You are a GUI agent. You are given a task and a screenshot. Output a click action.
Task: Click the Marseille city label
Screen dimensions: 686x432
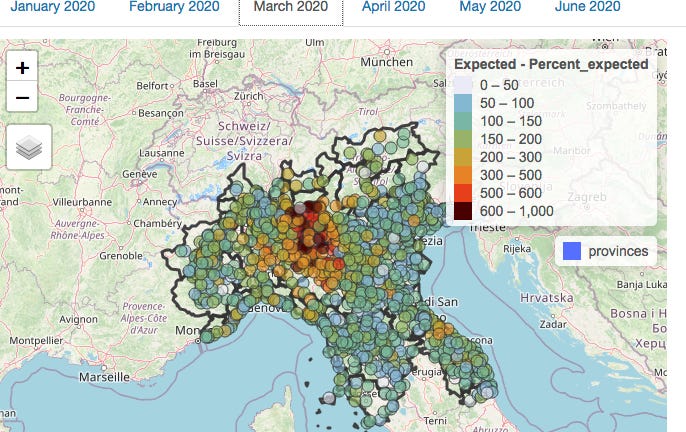(x=104, y=377)
